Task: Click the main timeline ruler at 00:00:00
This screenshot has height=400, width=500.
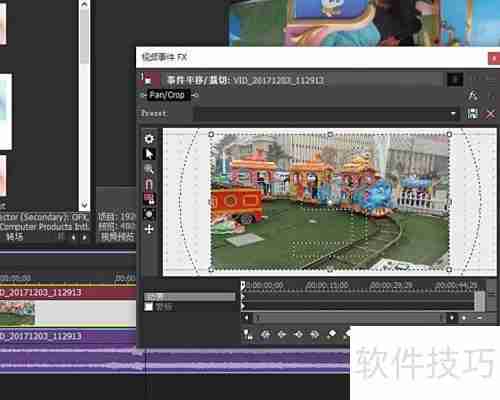Action: [15, 277]
